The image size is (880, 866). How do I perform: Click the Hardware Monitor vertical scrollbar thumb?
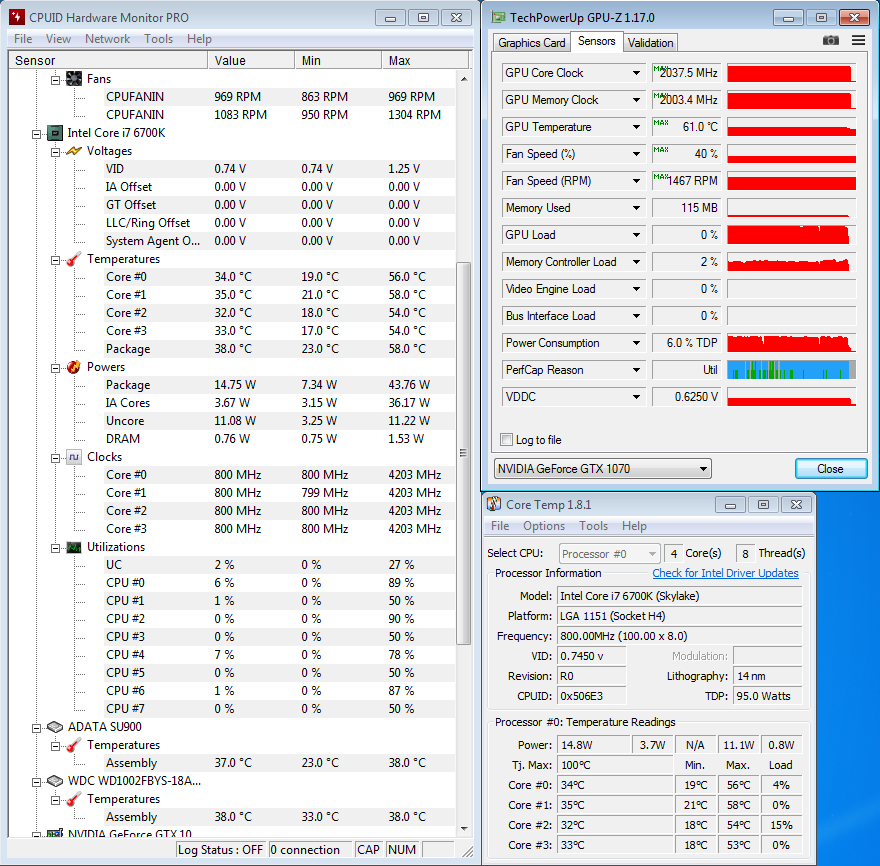click(x=464, y=453)
